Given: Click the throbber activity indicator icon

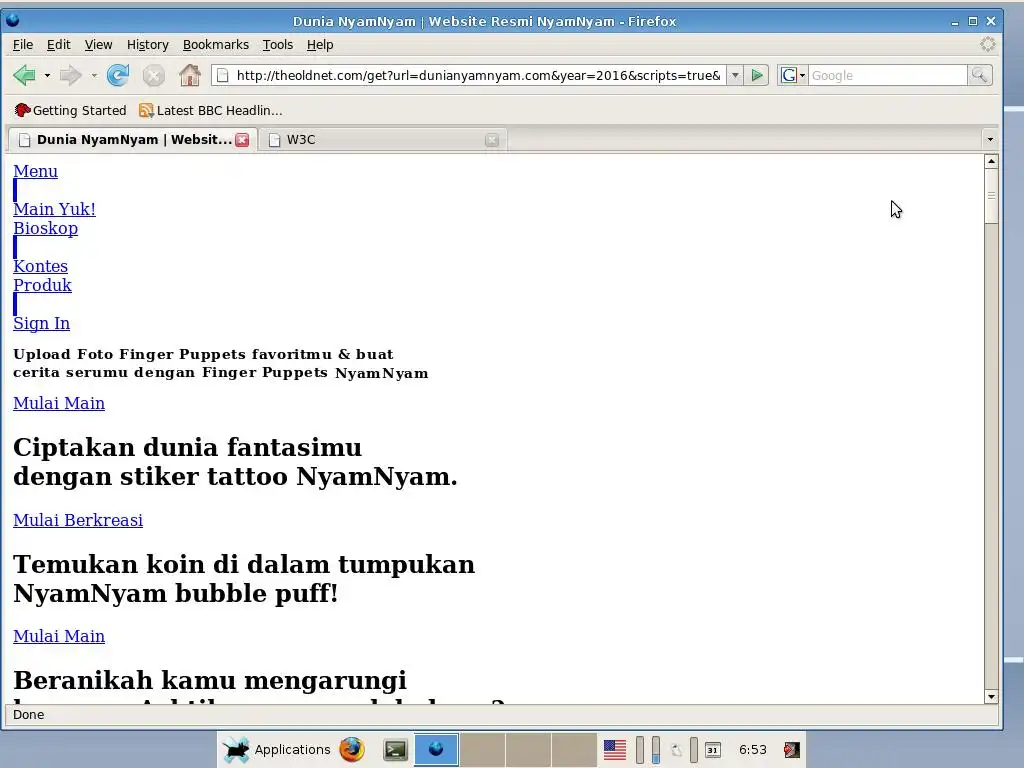Looking at the screenshot, I should pyautogui.click(x=987, y=44).
